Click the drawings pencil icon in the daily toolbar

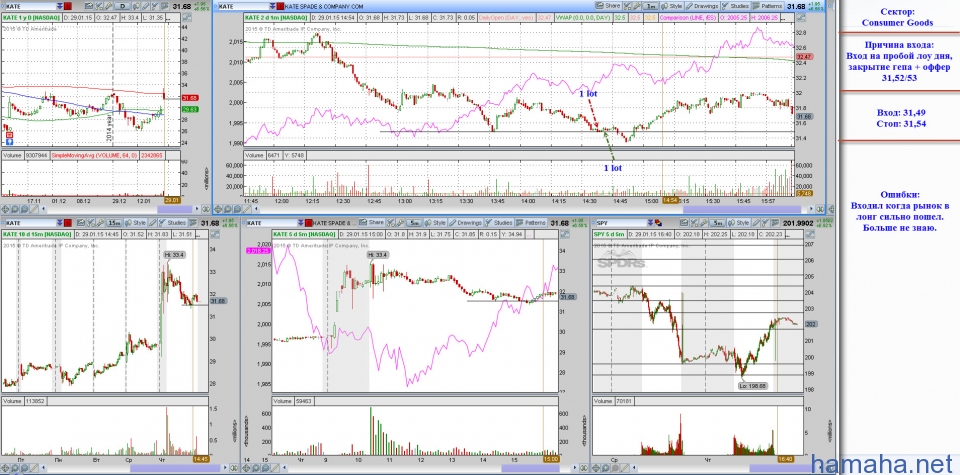coord(146,6)
